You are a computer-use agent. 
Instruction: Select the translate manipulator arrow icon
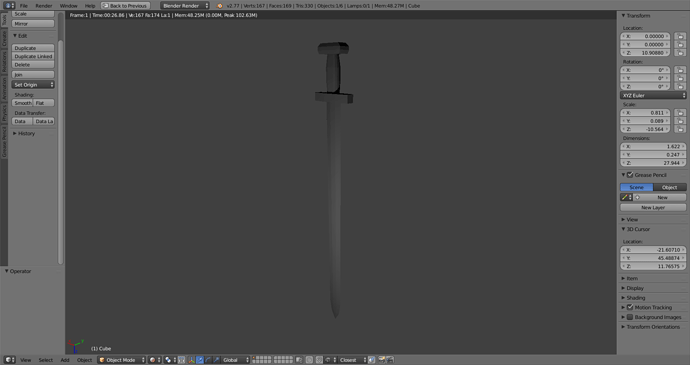pos(200,360)
